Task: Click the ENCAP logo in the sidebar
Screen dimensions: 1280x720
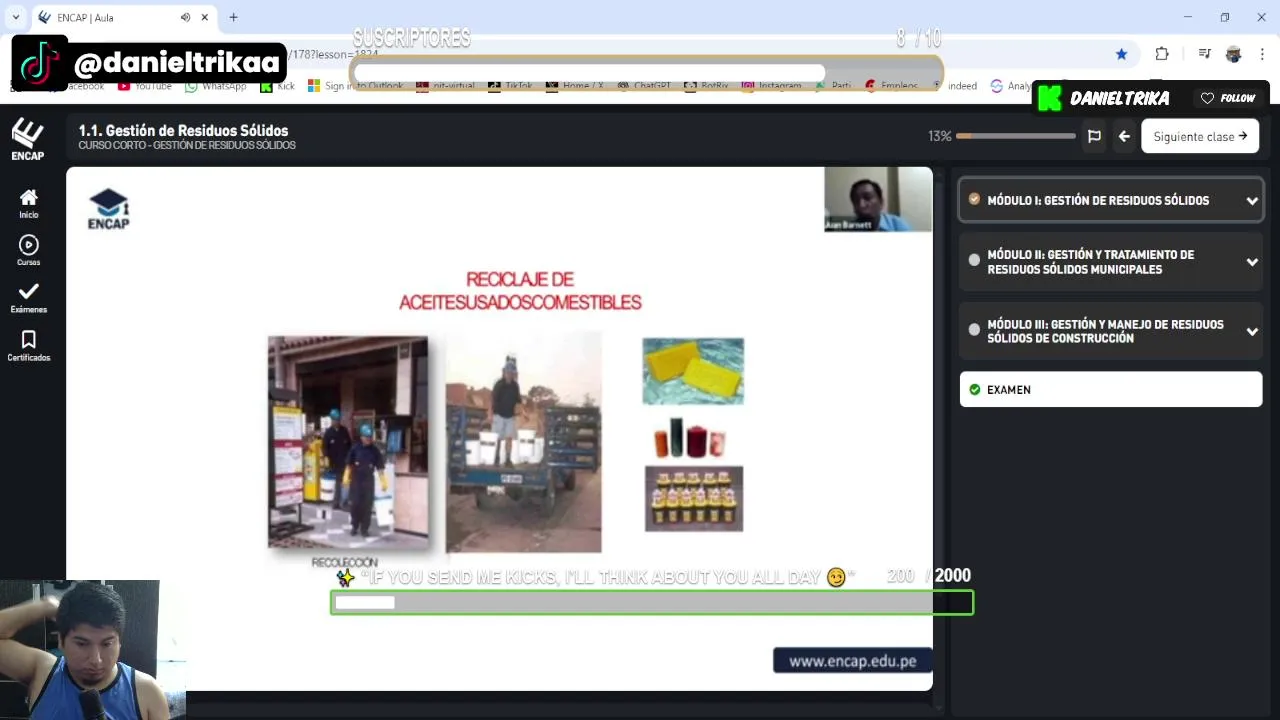Action: 27,140
